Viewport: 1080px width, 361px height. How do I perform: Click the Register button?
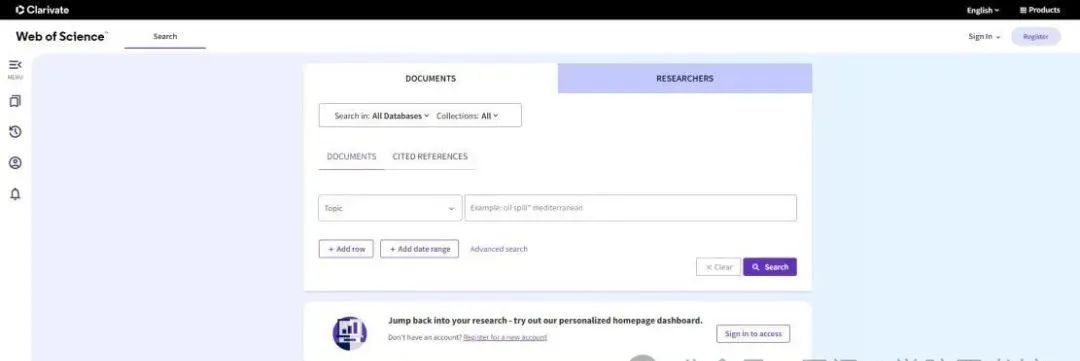point(1036,37)
